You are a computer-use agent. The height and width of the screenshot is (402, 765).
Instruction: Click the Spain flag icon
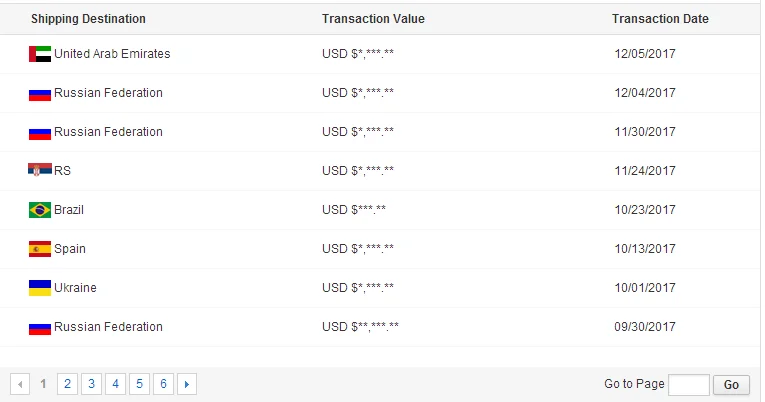(x=40, y=249)
